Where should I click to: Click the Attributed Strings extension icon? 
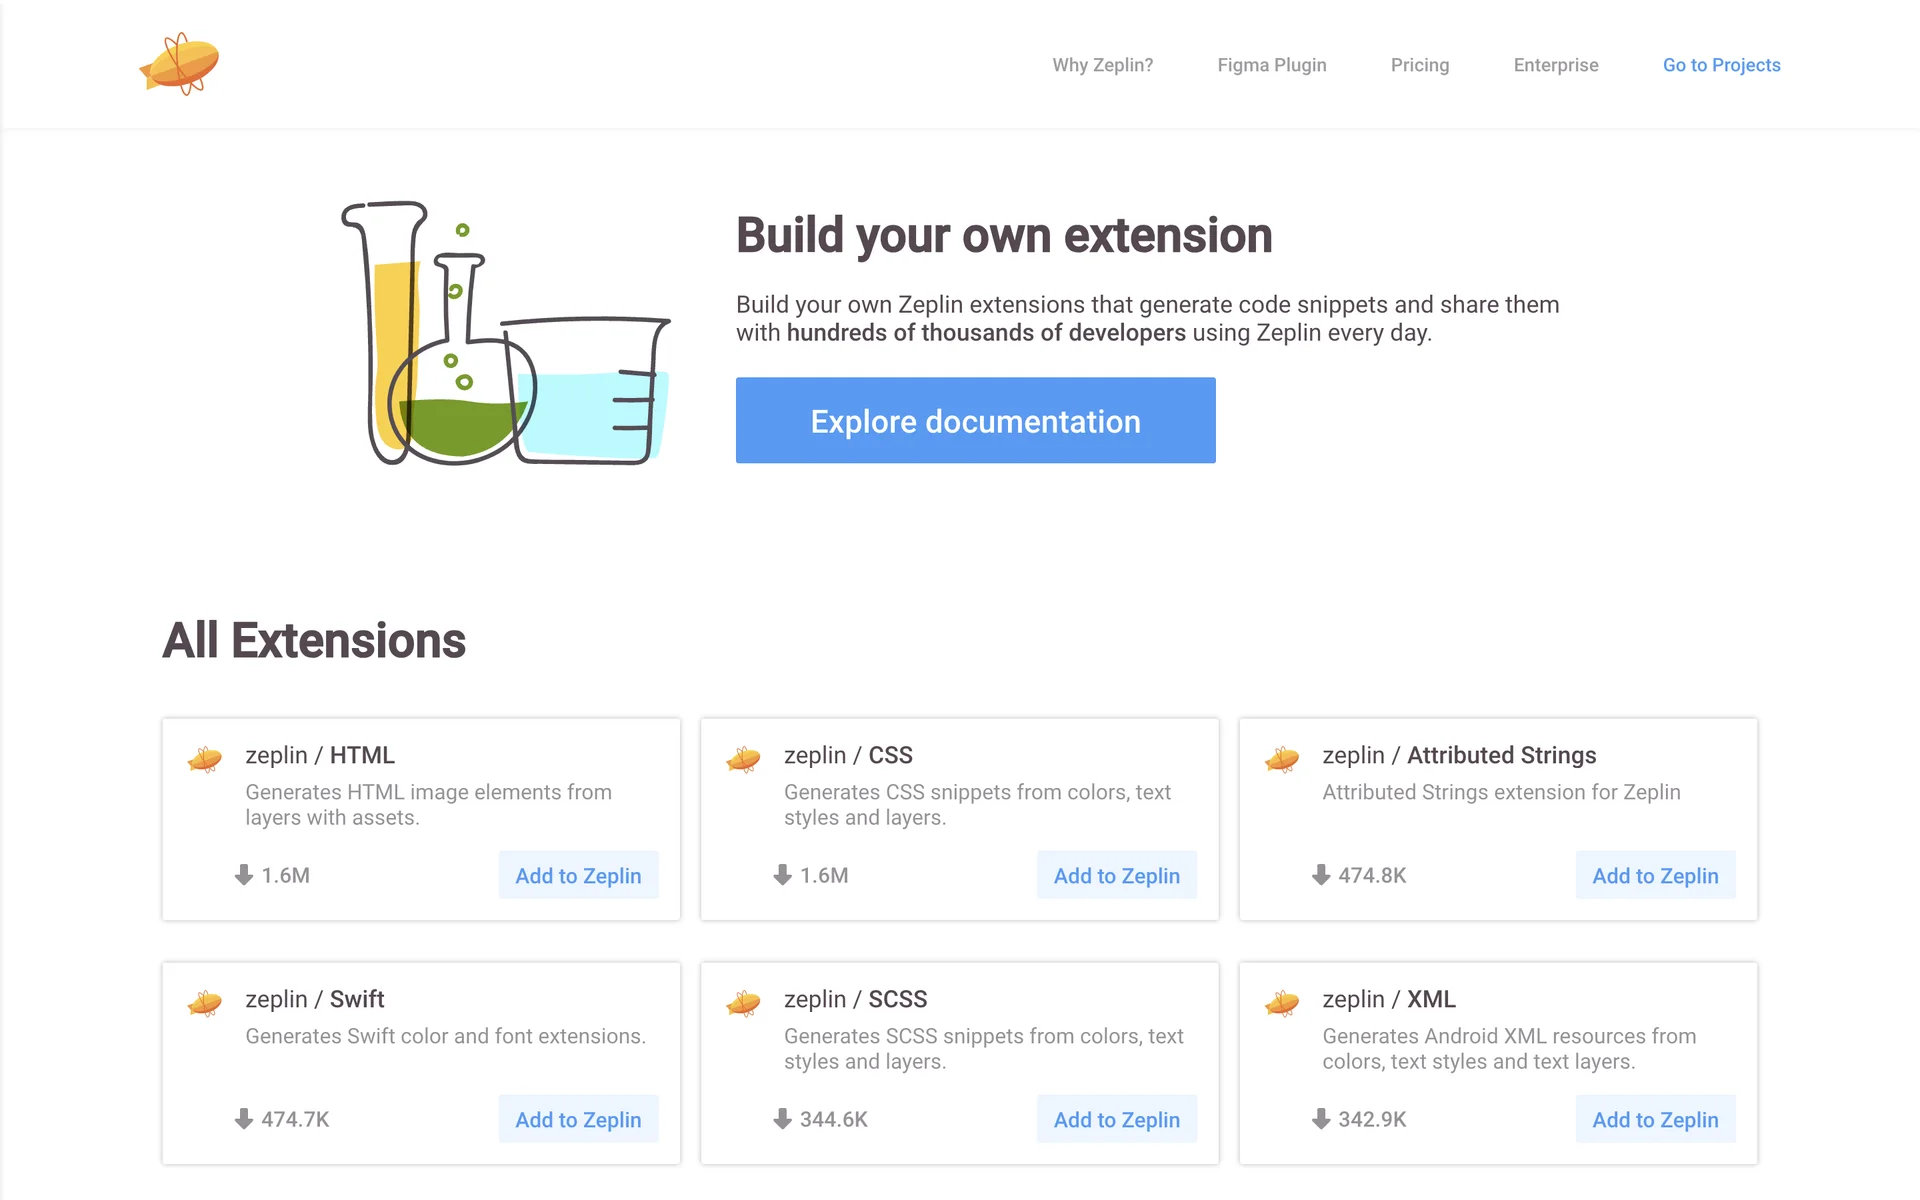click(x=1282, y=760)
